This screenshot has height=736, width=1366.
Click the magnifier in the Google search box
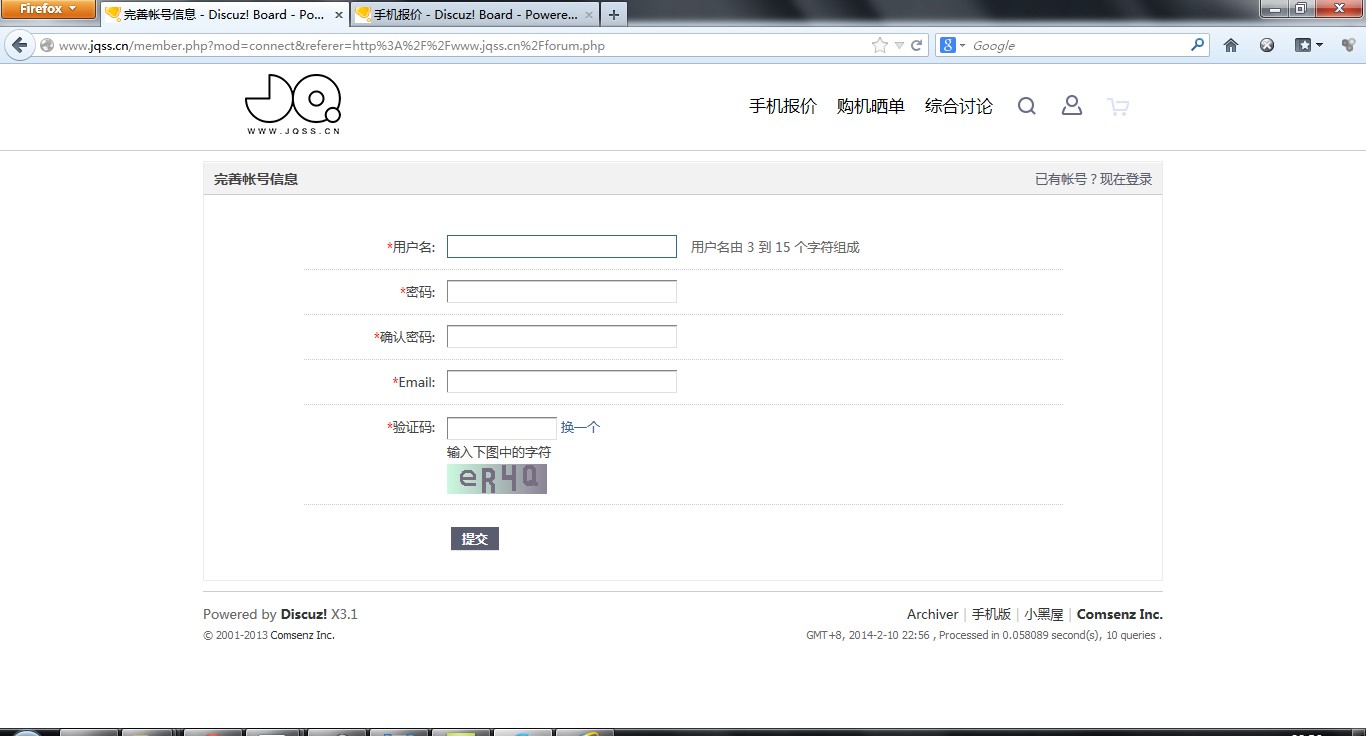coord(1198,45)
